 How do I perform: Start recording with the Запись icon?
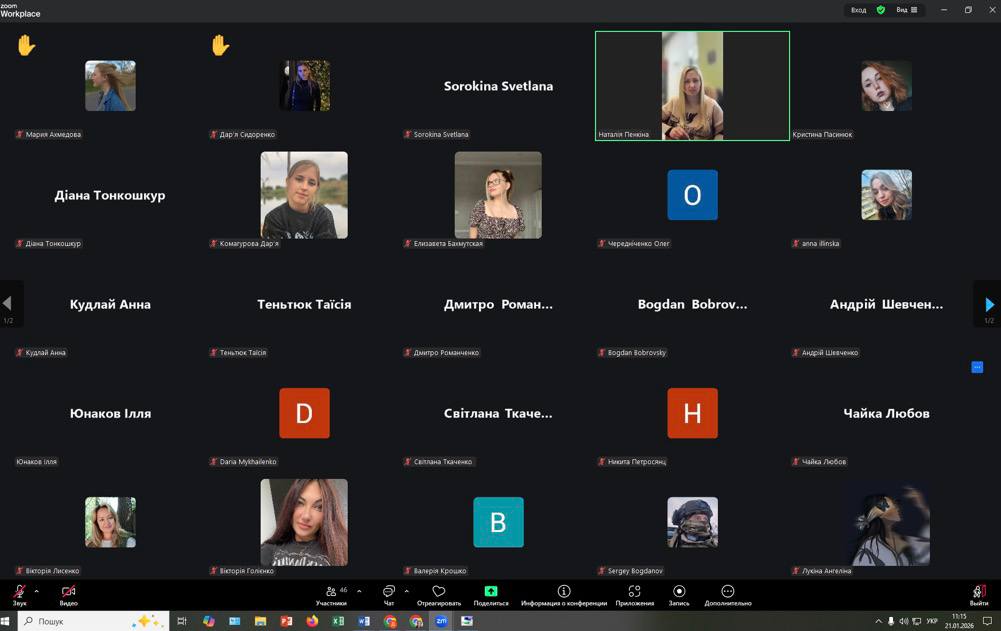tap(679, 592)
